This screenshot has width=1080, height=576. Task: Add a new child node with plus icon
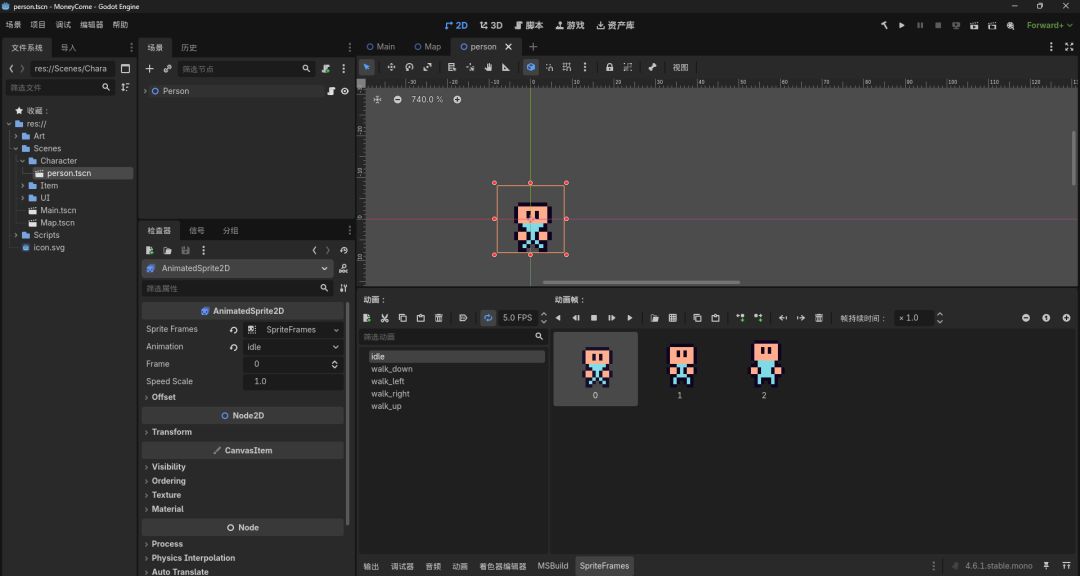pos(149,68)
